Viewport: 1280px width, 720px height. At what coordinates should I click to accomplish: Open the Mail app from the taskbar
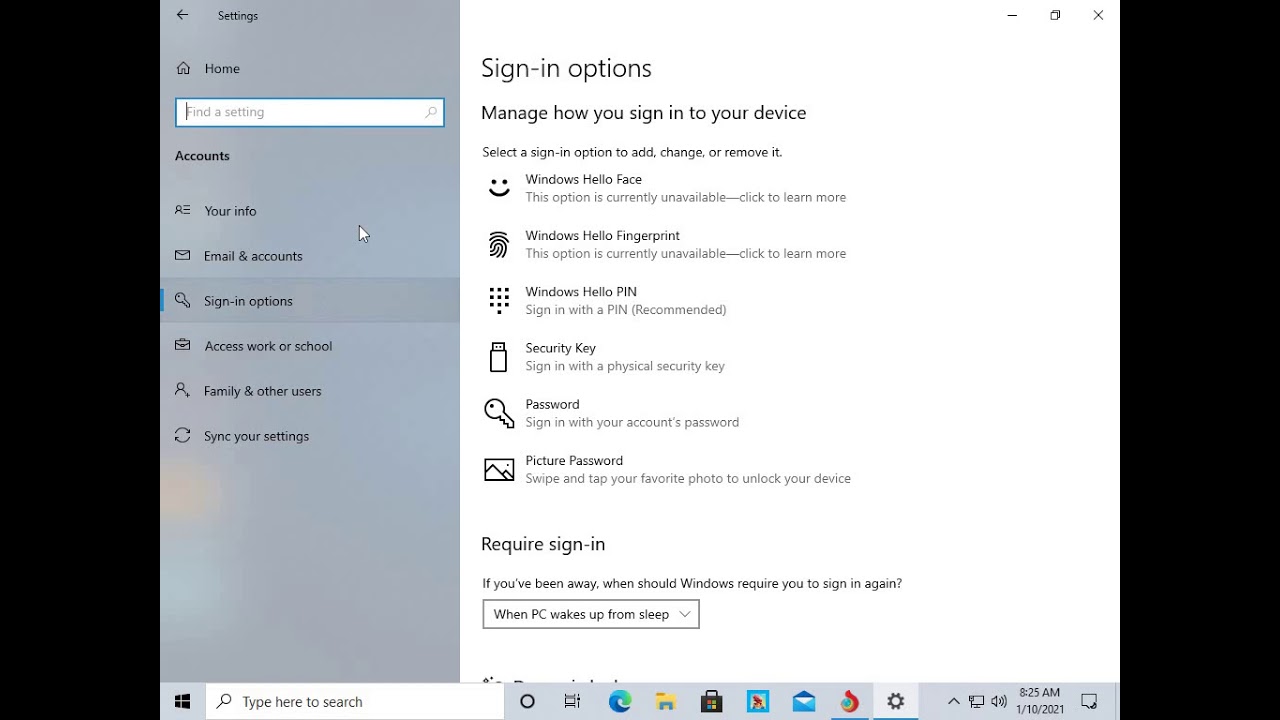tap(804, 702)
